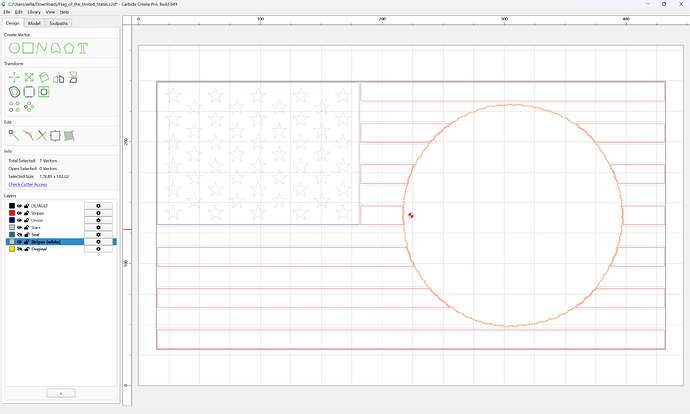Toggle lock on the Stripes layer
Viewport: 690px width, 414px height.
[x=26, y=213]
